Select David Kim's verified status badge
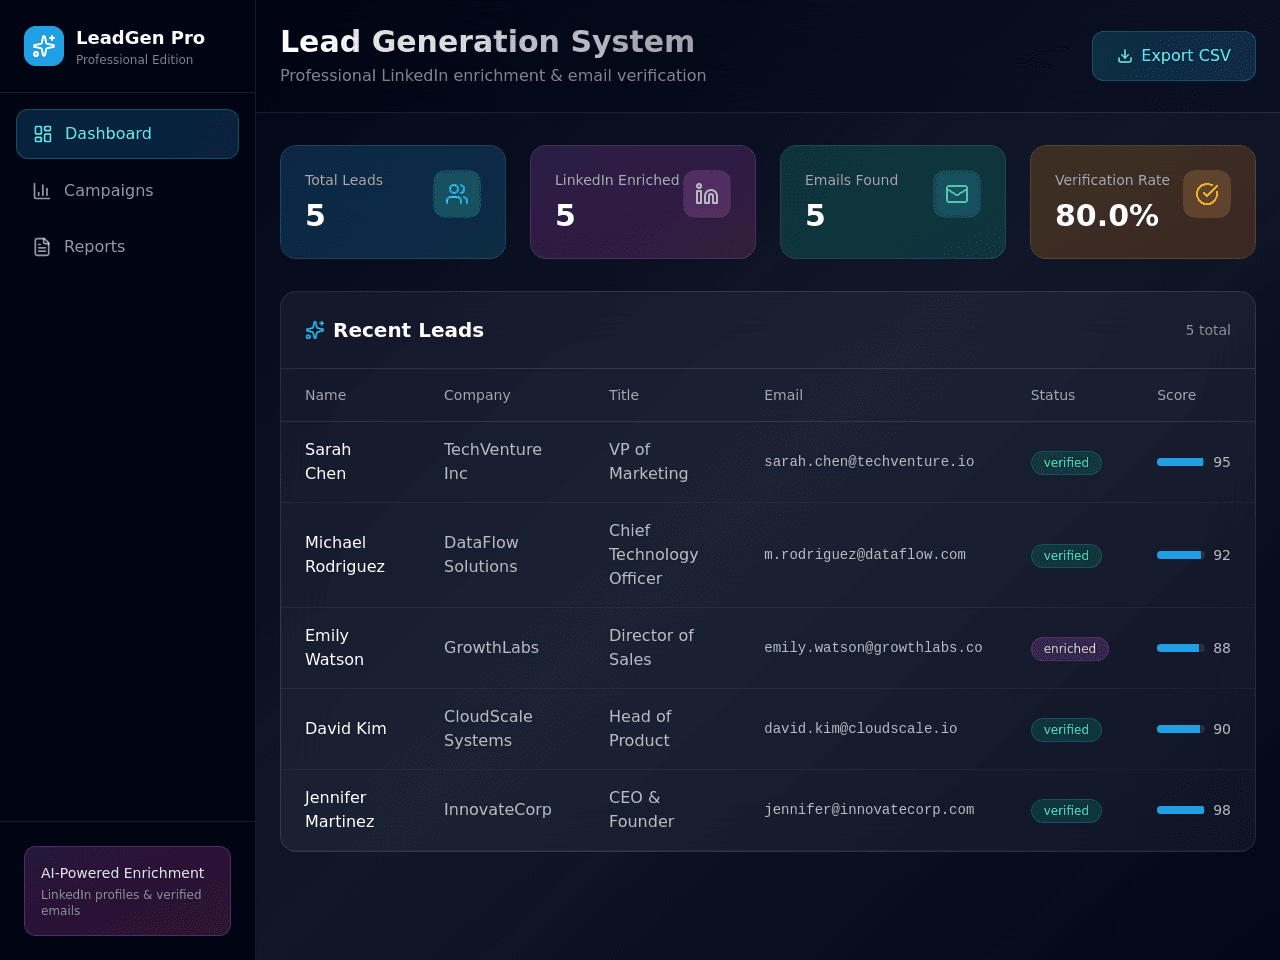 [x=1066, y=730]
